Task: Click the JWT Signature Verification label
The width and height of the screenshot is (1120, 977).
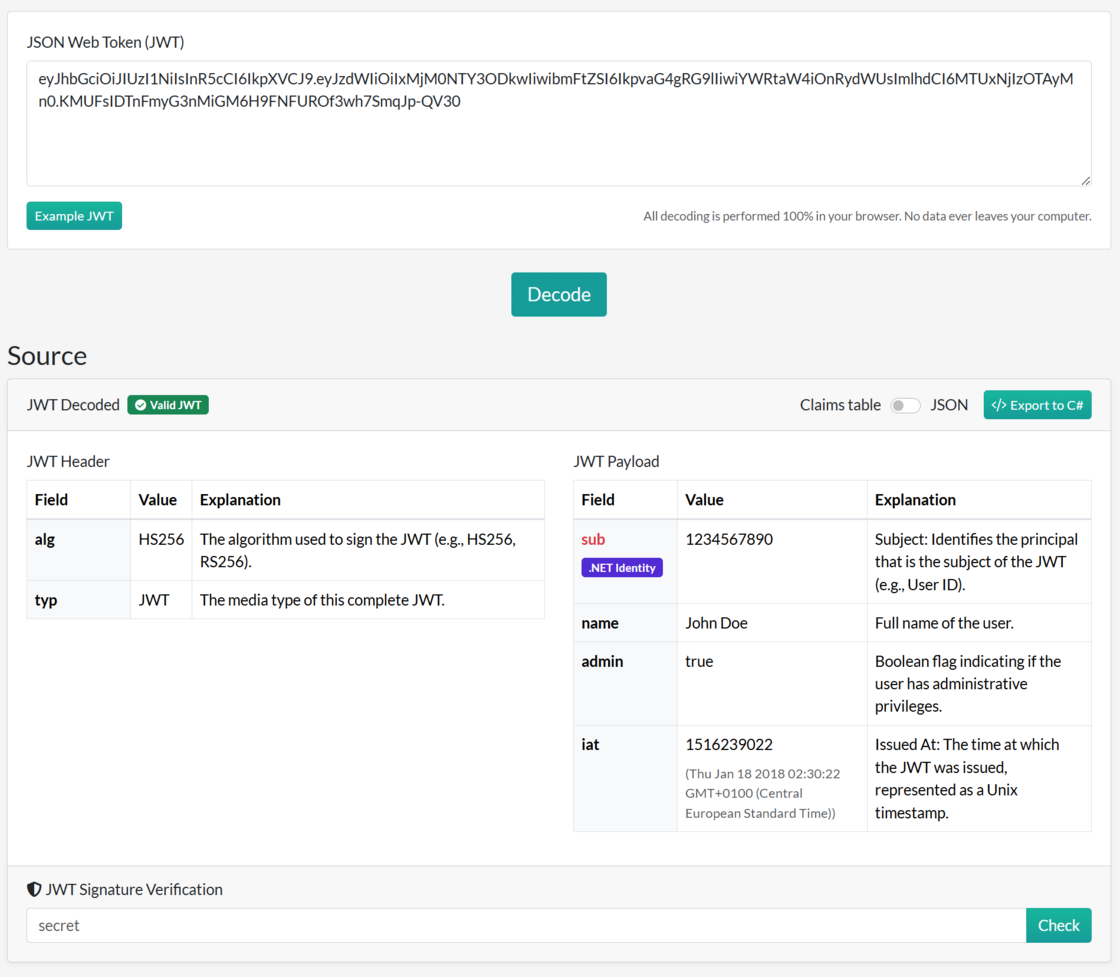Action: [x=134, y=889]
